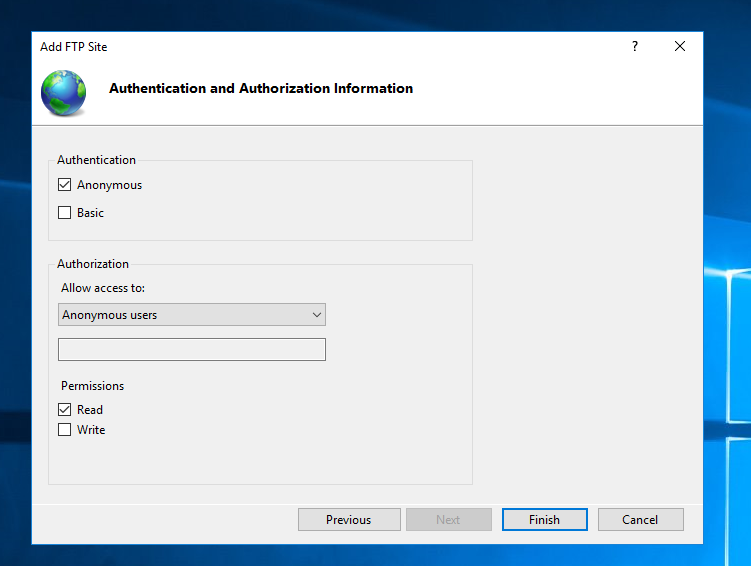The image size is (751, 566).
Task: Cancel the Add FTP Site wizard
Action: click(640, 520)
